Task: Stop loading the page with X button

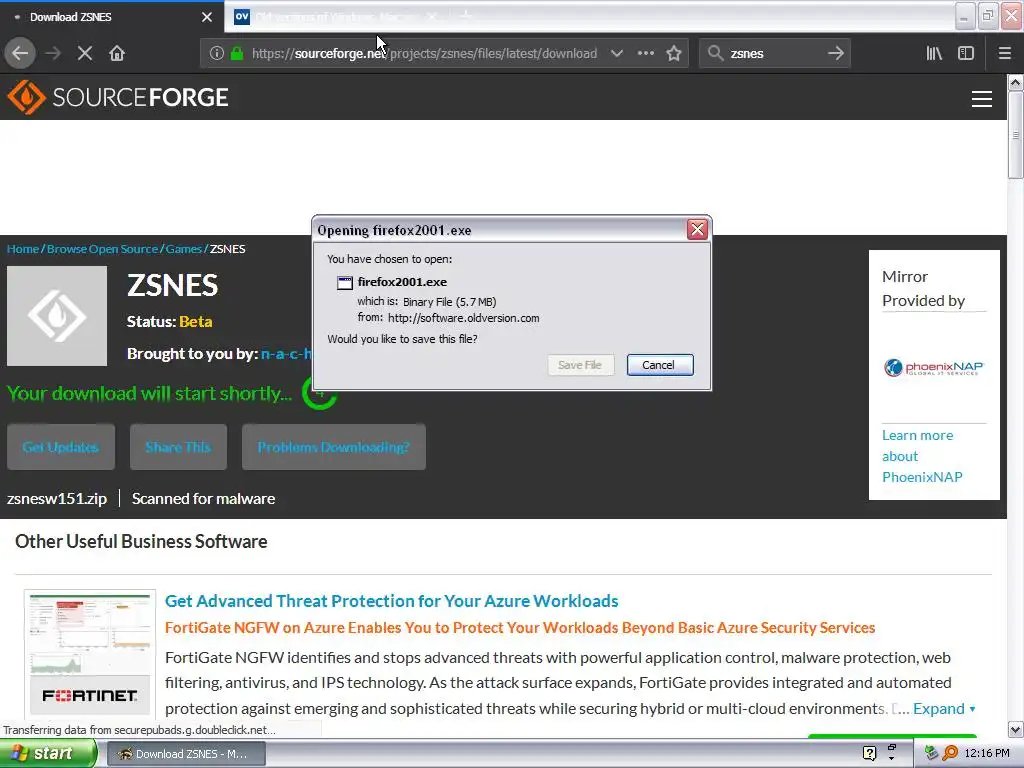Action: 85,53
